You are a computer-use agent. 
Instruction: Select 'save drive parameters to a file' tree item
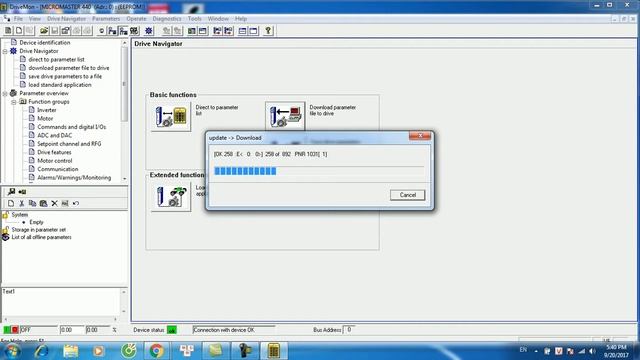click(65, 76)
